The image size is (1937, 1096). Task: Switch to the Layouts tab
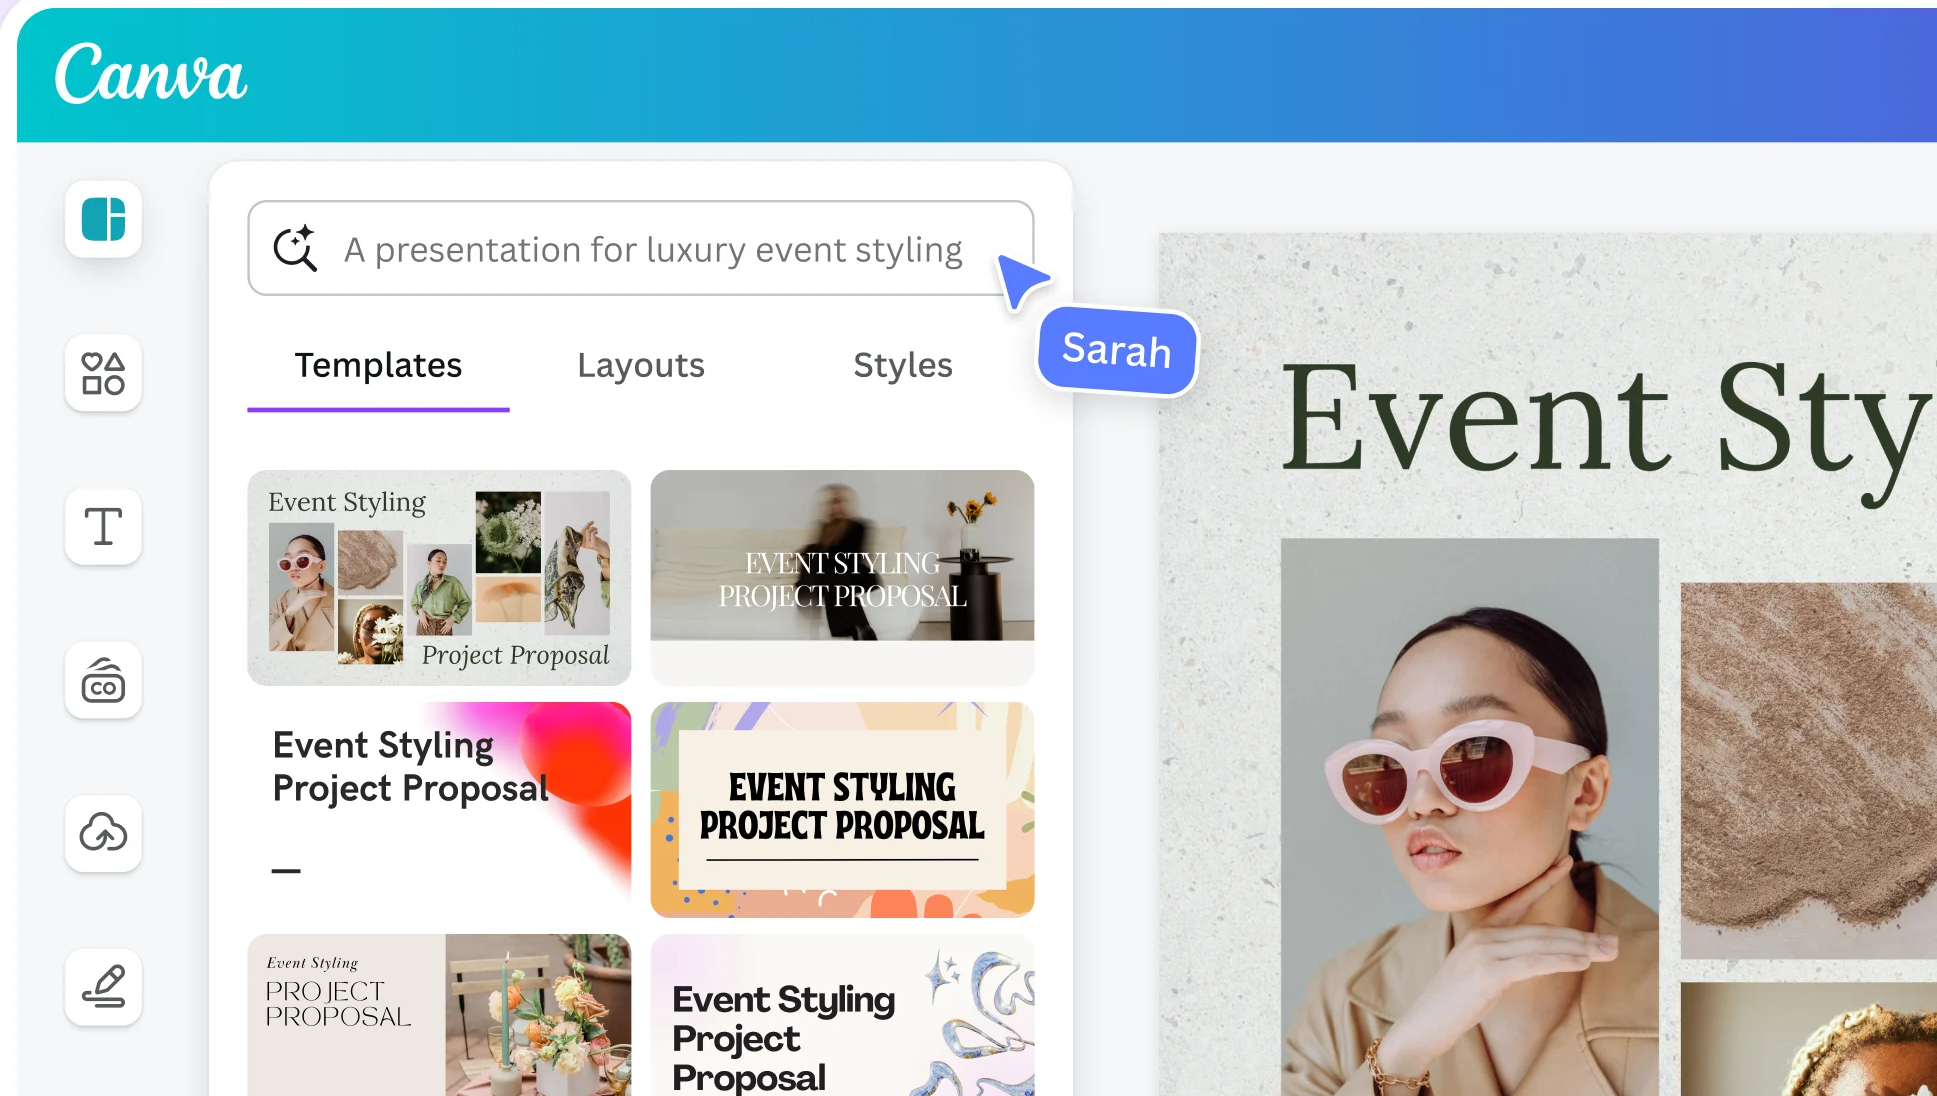coord(641,366)
